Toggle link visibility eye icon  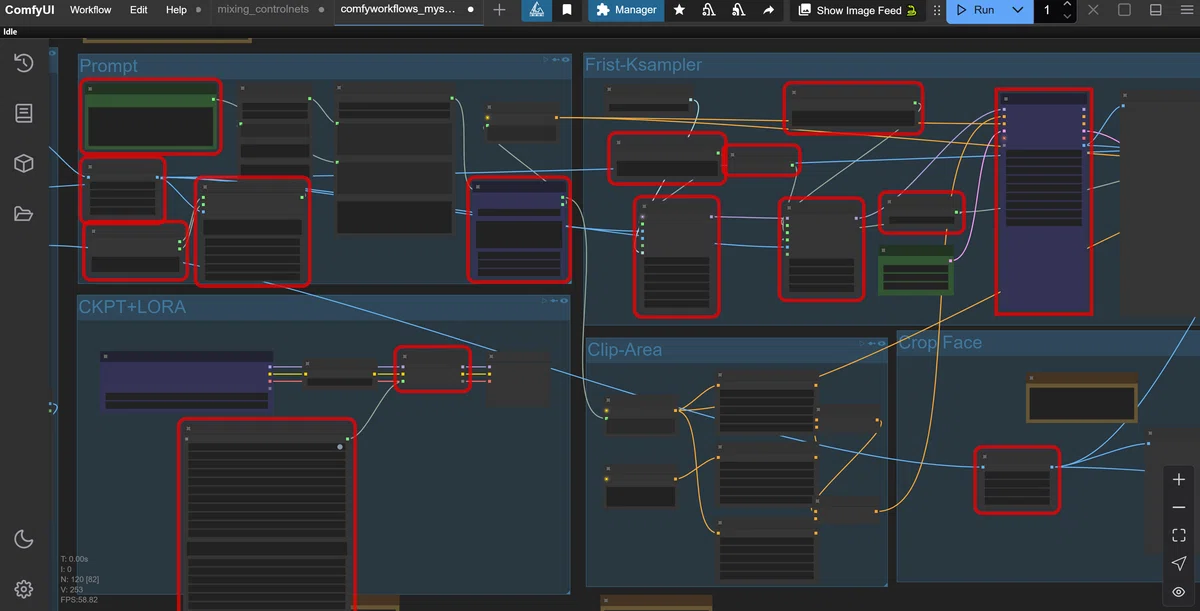coord(1179,592)
